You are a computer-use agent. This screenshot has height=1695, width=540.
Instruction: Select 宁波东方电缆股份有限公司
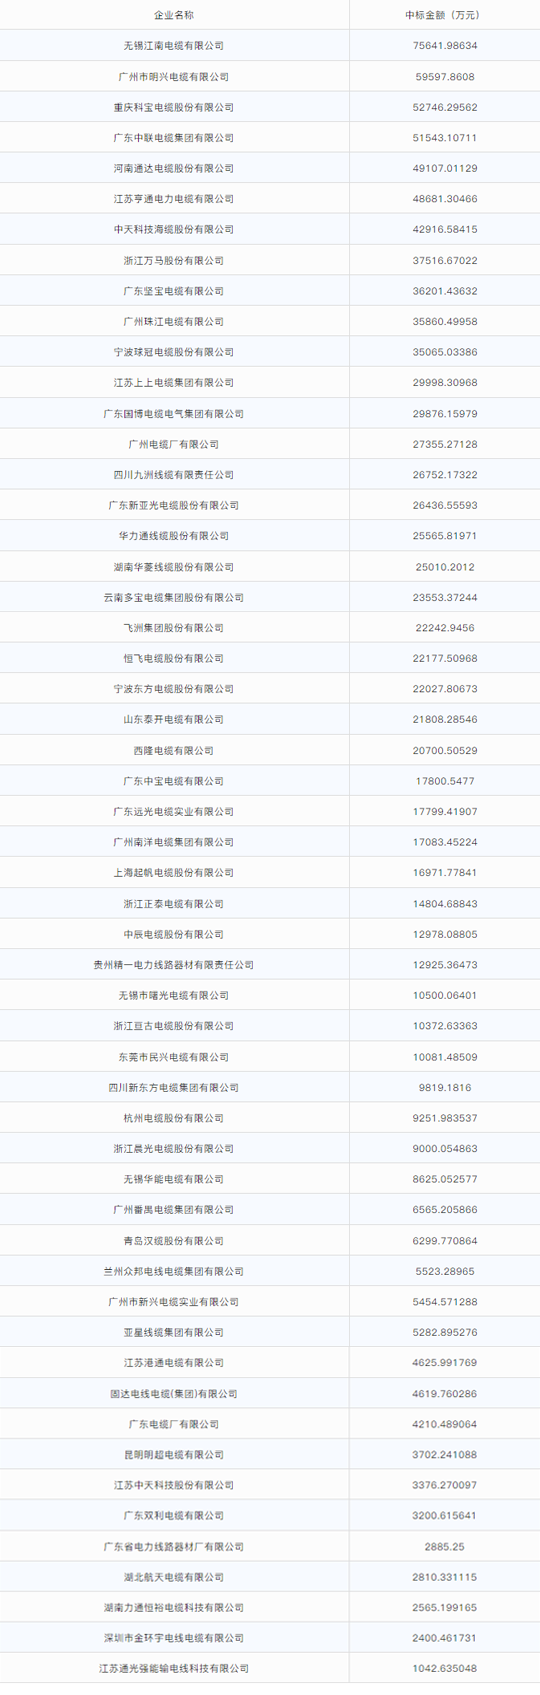[x=174, y=688]
